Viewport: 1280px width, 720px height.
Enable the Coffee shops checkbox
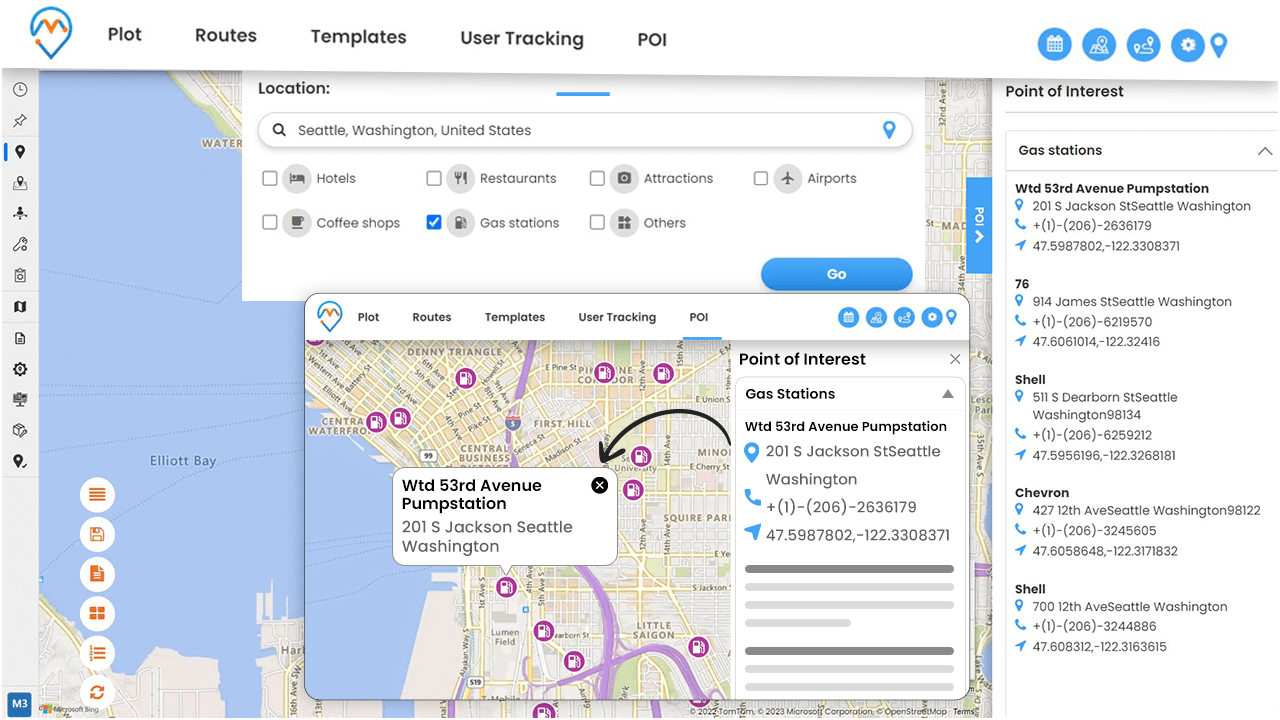pos(270,222)
